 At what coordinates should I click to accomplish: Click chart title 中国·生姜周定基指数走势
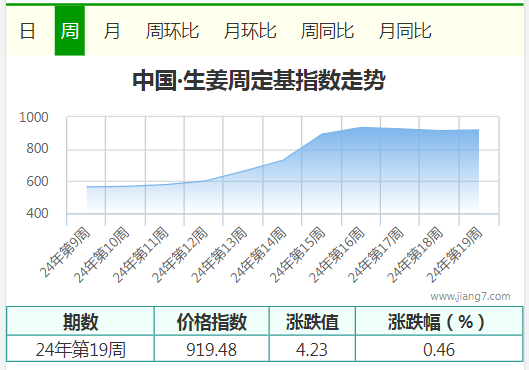pyautogui.click(x=259, y=80)
